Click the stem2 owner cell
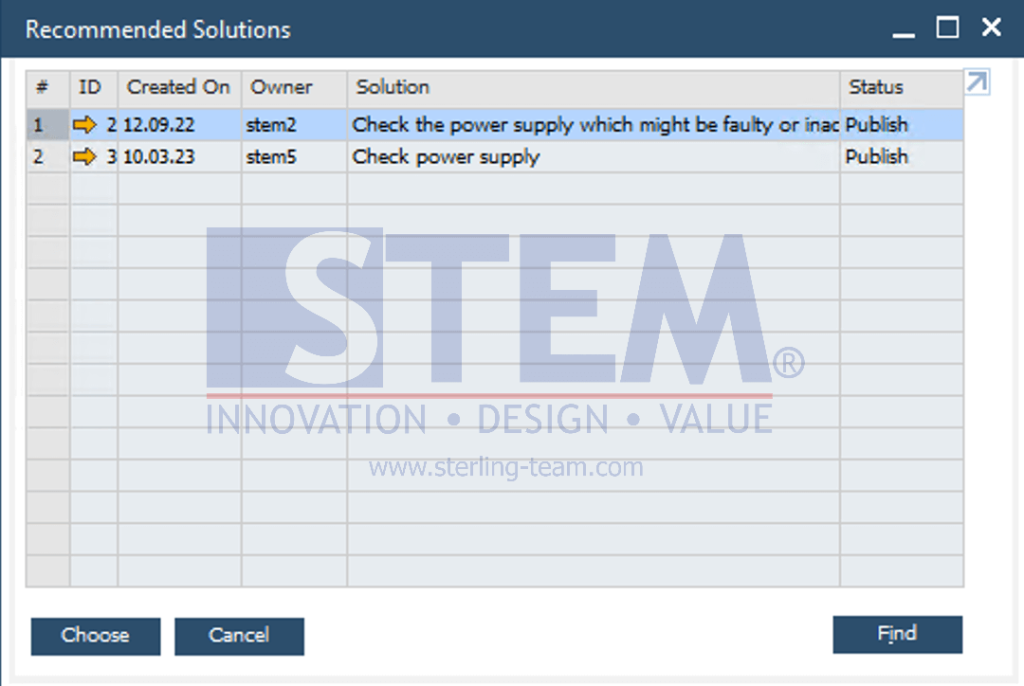 point(272,125)
